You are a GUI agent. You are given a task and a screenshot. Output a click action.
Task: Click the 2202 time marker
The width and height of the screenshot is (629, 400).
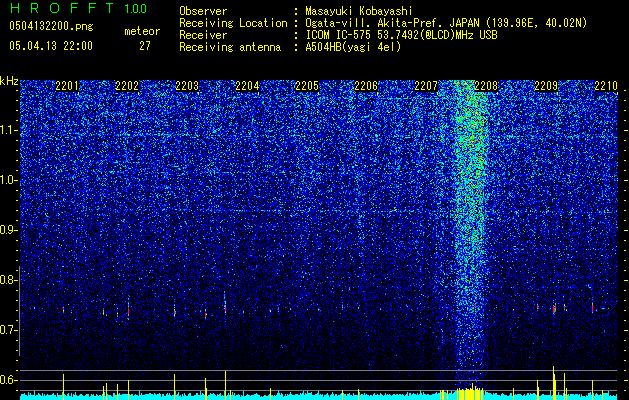pos(127,86)
